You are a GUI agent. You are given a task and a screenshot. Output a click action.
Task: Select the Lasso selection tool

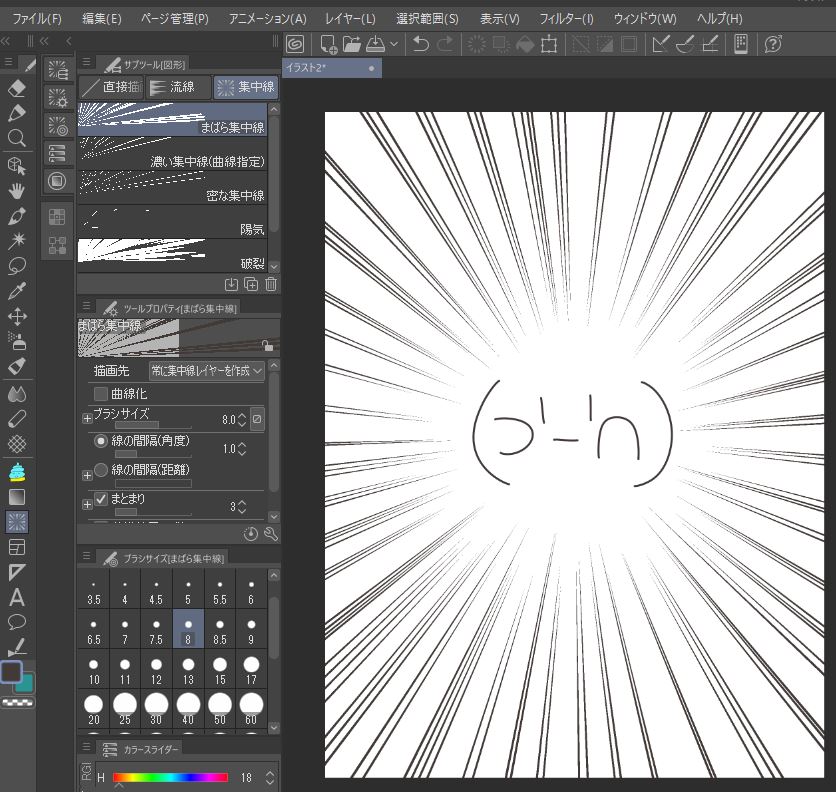[x=16, y=266]
